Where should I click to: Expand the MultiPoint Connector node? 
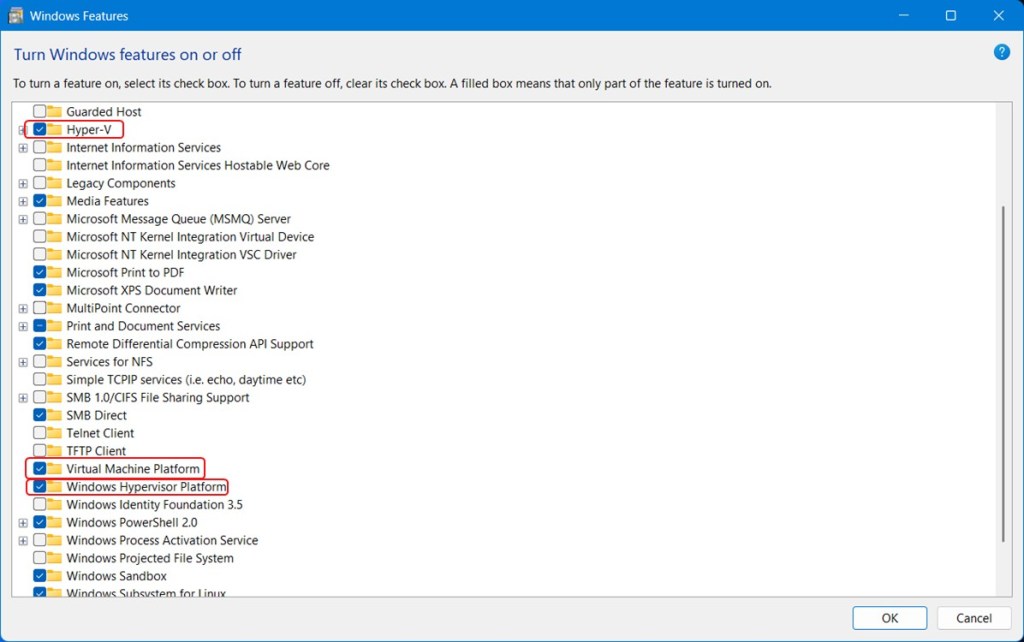point(23,308)
